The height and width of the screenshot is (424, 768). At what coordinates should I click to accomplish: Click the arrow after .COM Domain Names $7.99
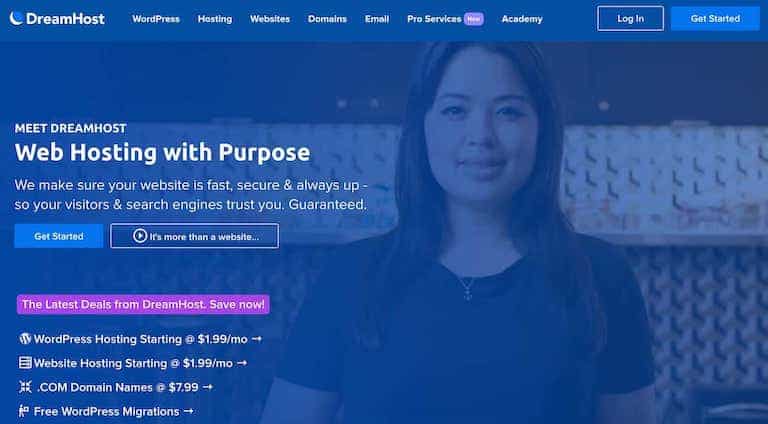click(208, 387)
